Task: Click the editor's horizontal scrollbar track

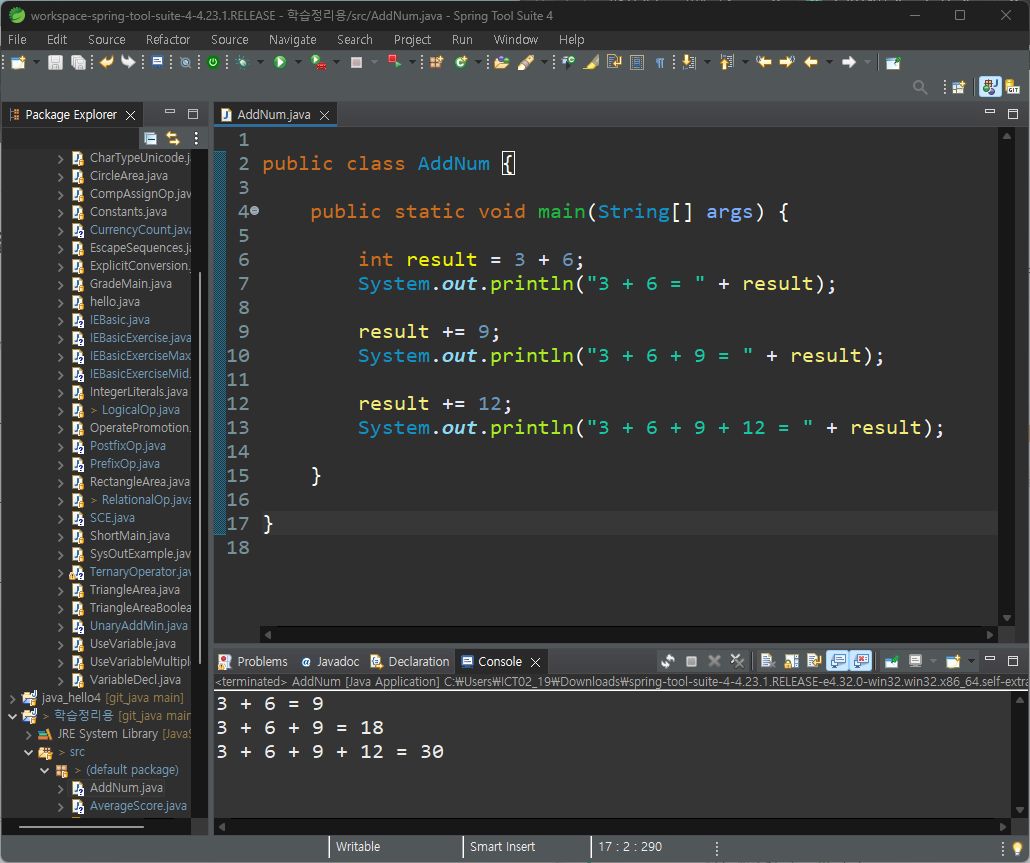Action: [x=629, y=634]
